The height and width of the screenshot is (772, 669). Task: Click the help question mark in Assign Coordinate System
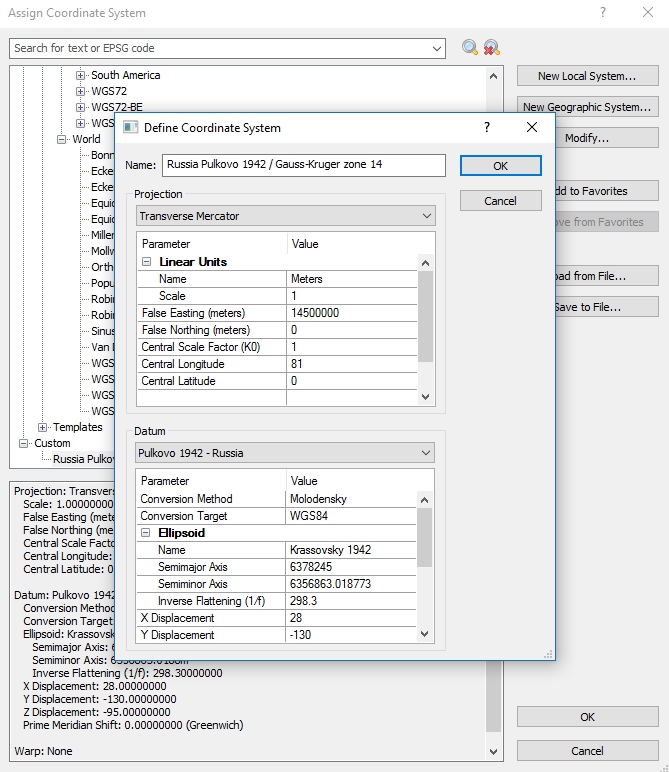[603, 13]
